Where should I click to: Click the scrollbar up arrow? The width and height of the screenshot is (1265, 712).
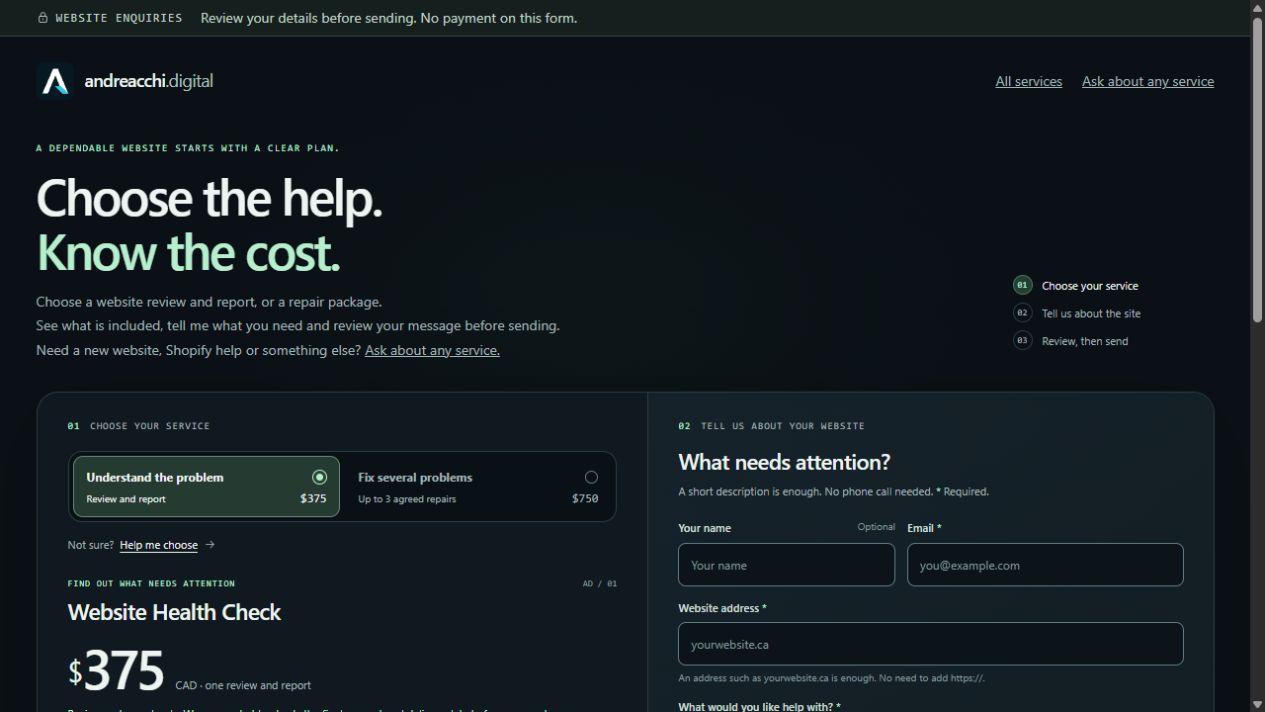coord(1257,7)
